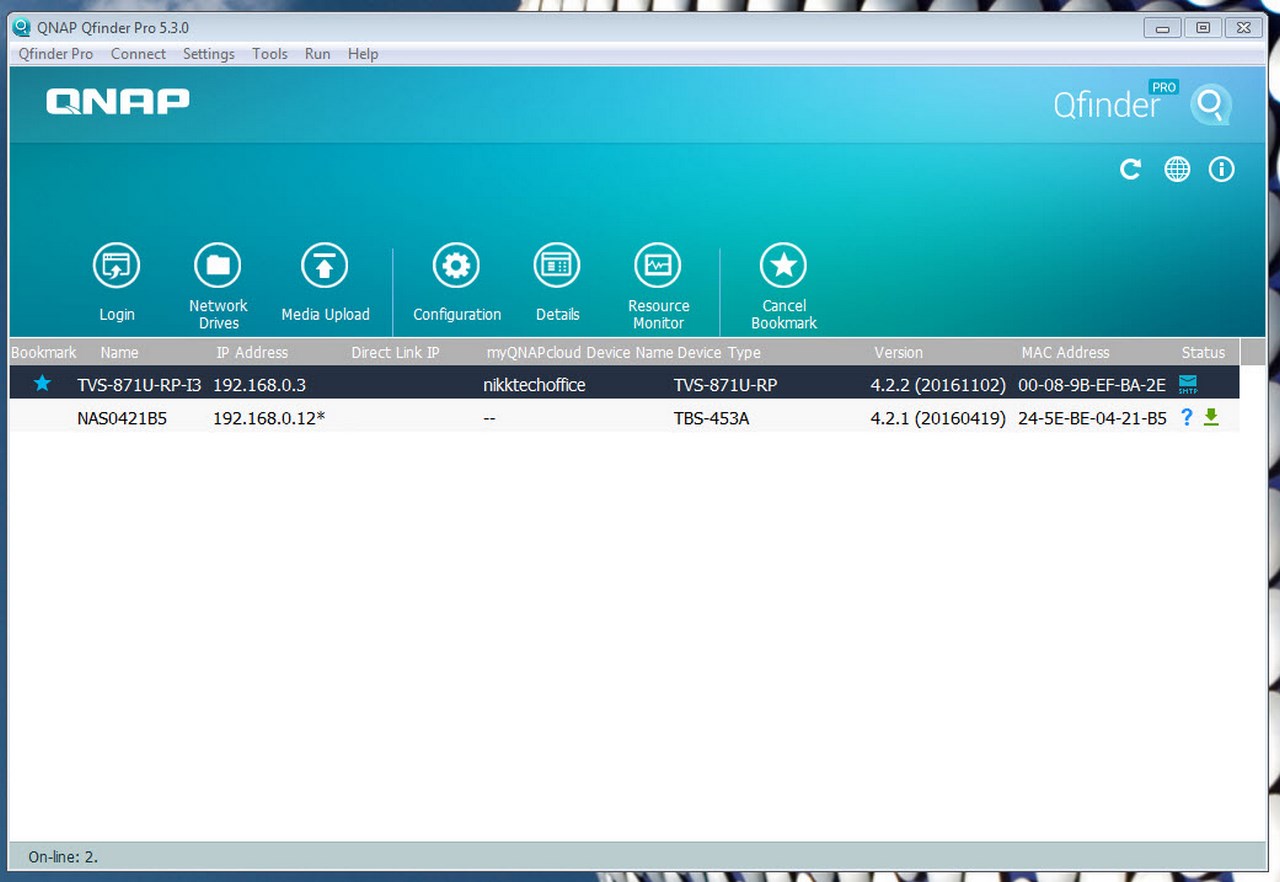Open the Qfinder Pro menu

[56, 54]
